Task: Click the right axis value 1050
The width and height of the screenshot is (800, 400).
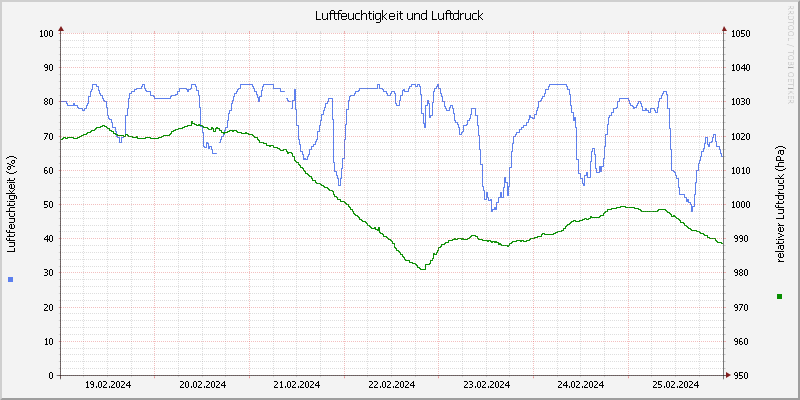Action: (740, 34)
